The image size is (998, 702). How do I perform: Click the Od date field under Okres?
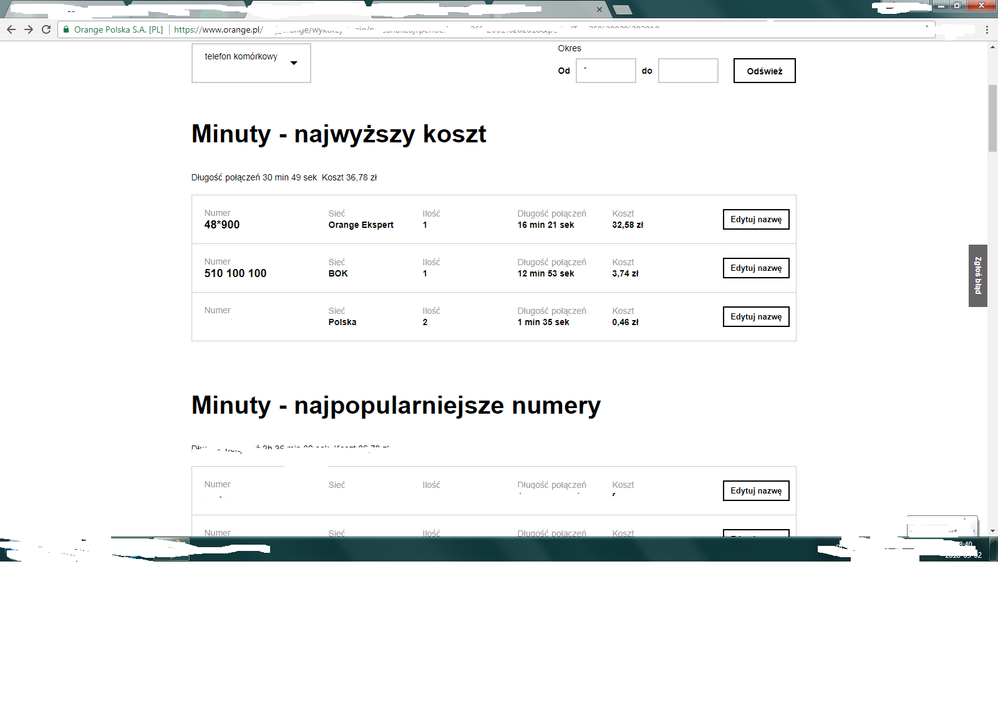click(x=605, y=70)
